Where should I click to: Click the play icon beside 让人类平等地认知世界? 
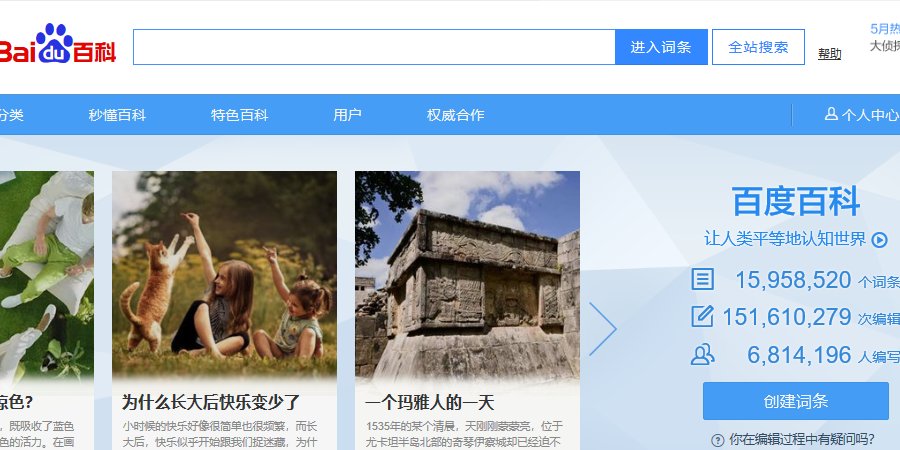tap(879, 239)
